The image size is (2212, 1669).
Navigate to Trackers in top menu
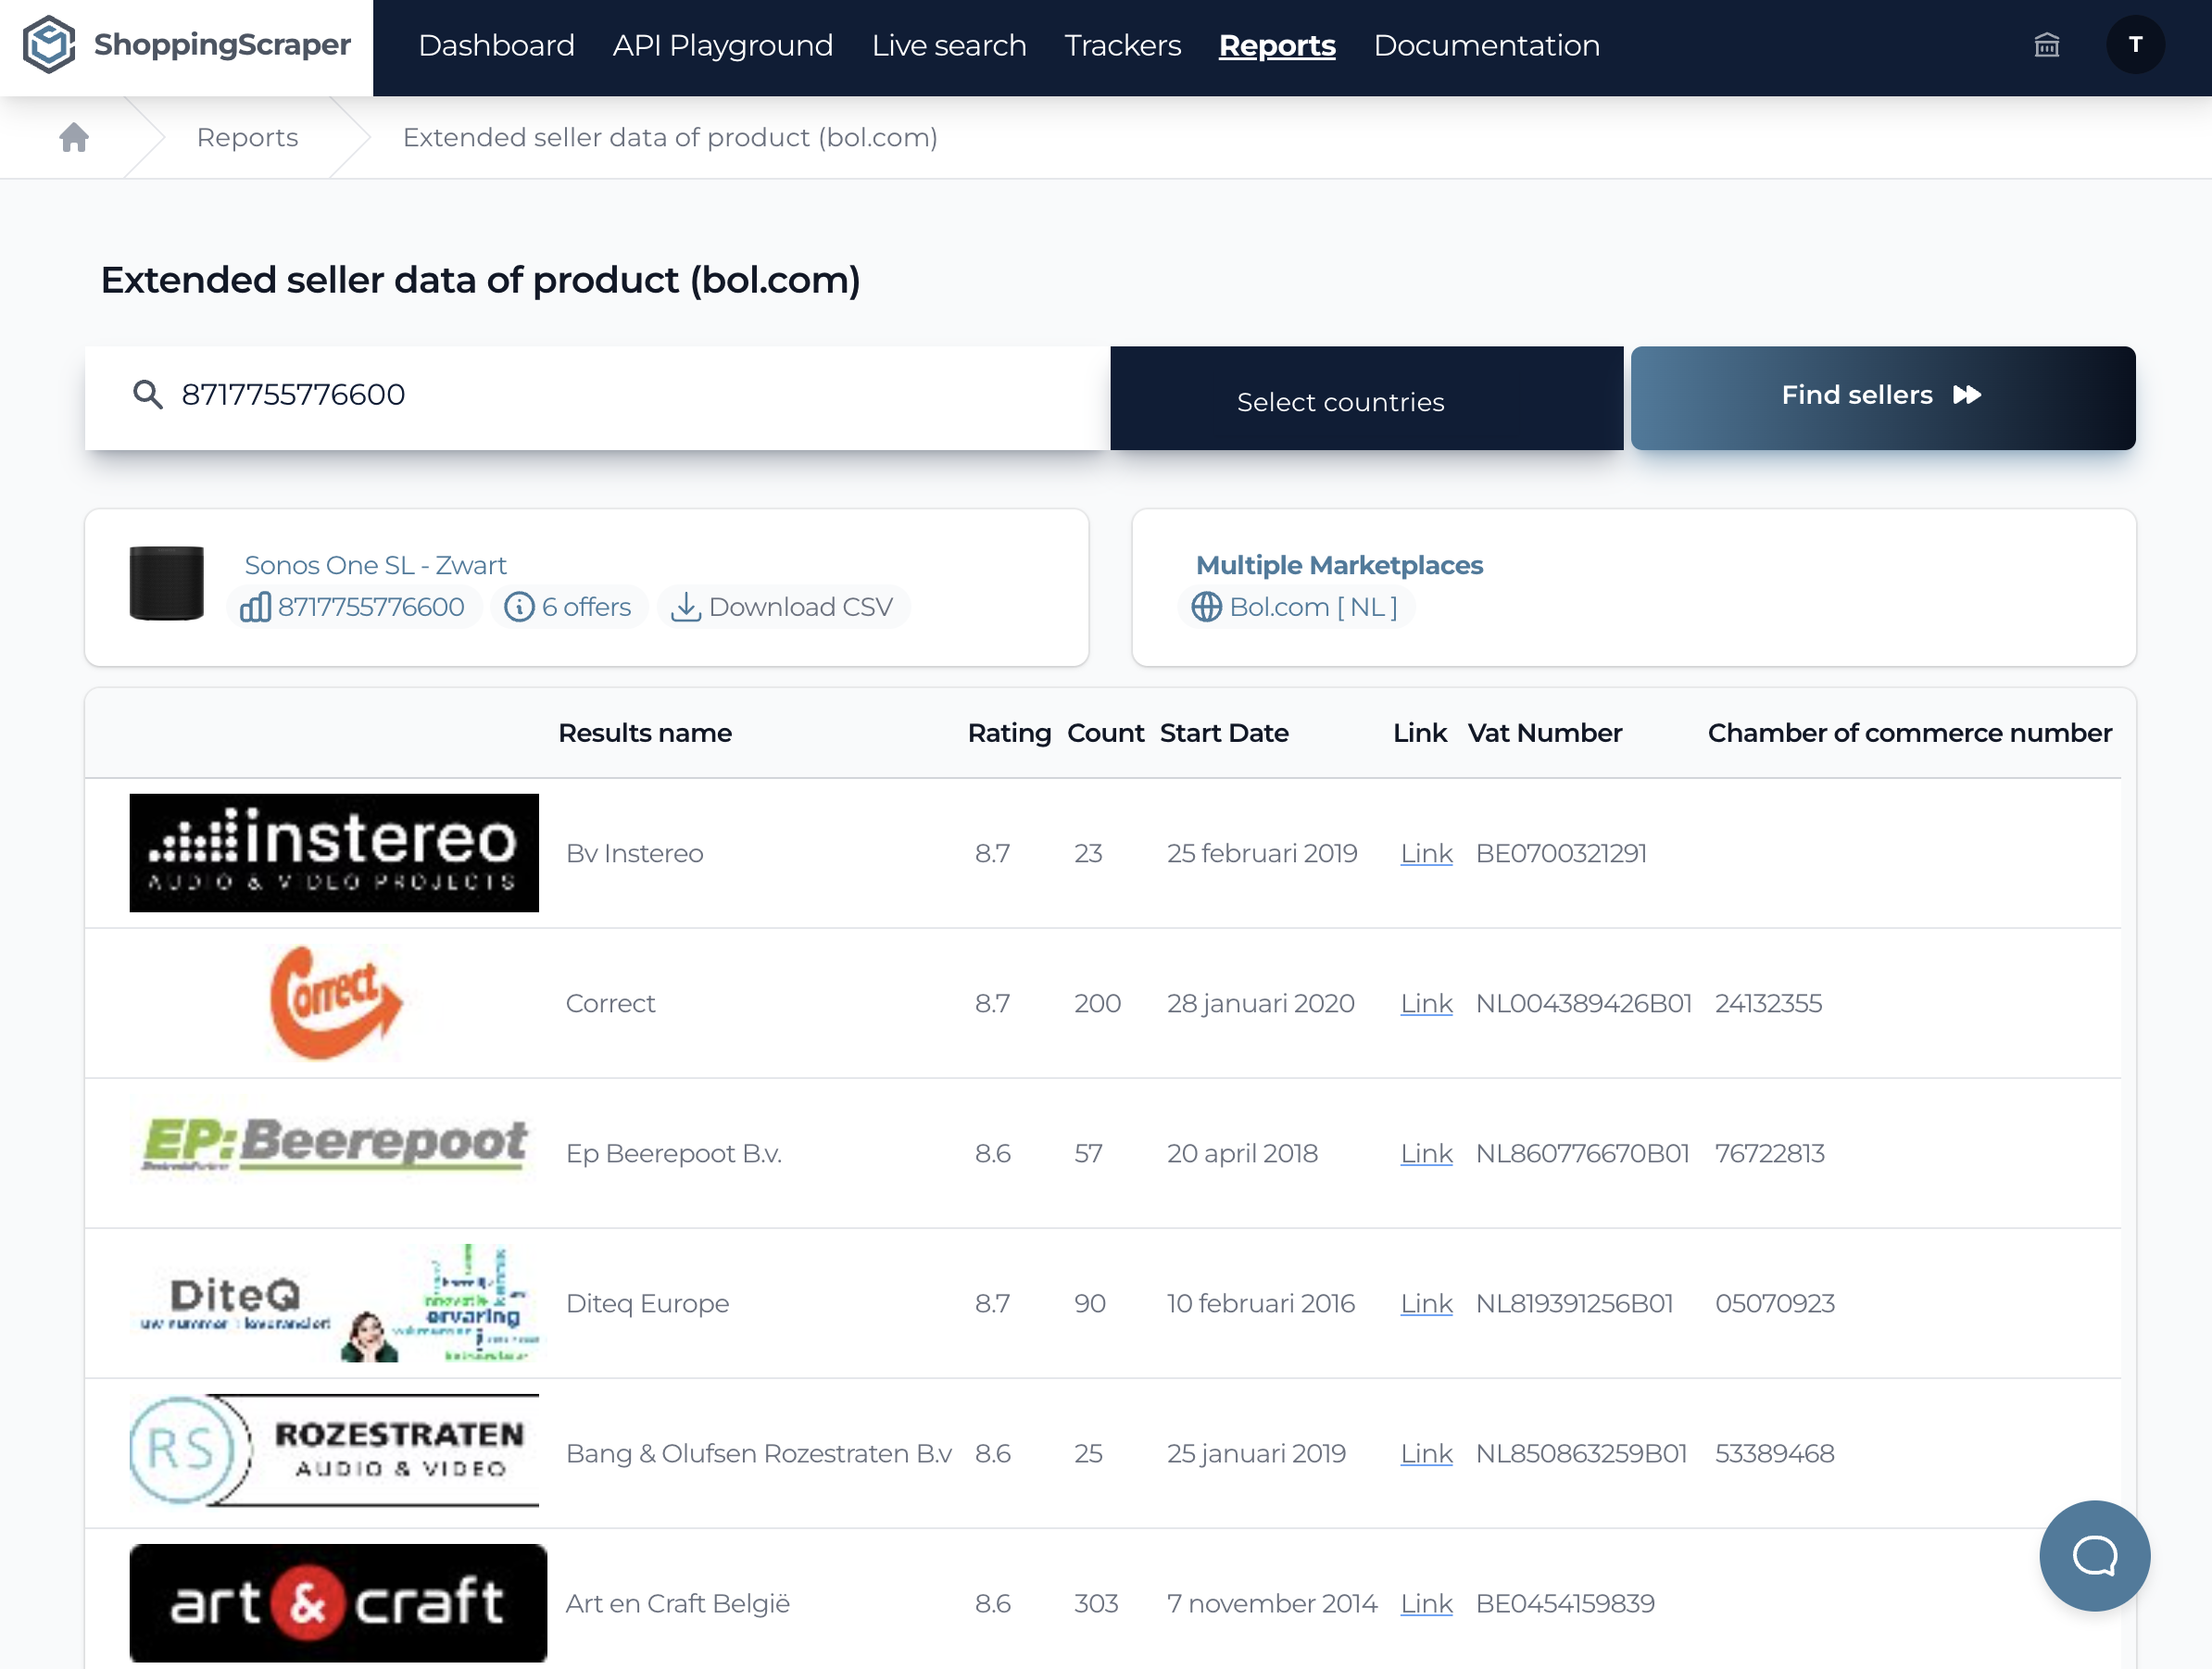coord(1122,45)
